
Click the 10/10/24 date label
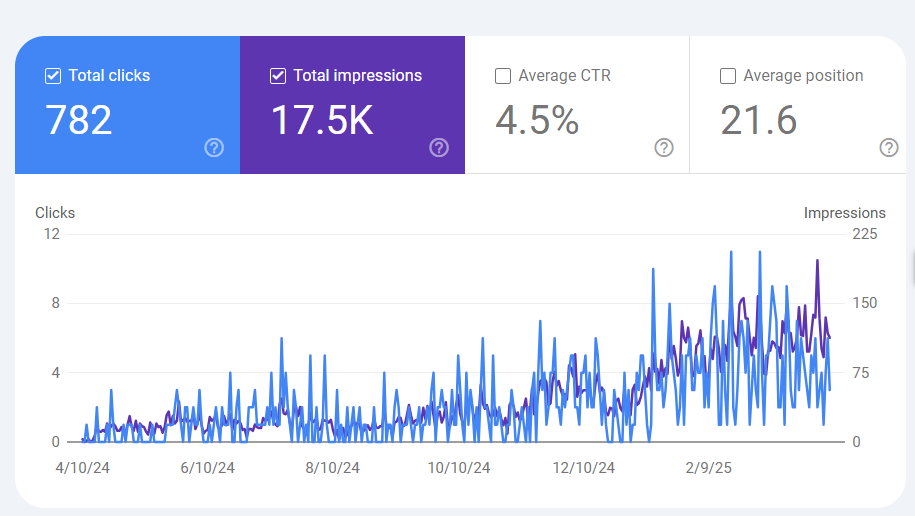[x=459, y=467]
